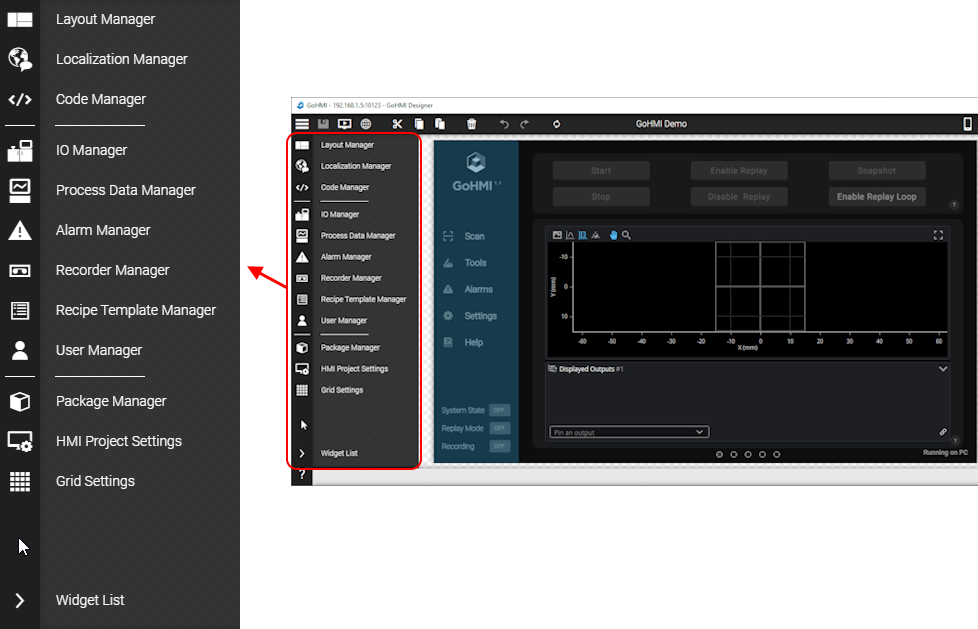Toggle the Recording switch

point(499,446)
